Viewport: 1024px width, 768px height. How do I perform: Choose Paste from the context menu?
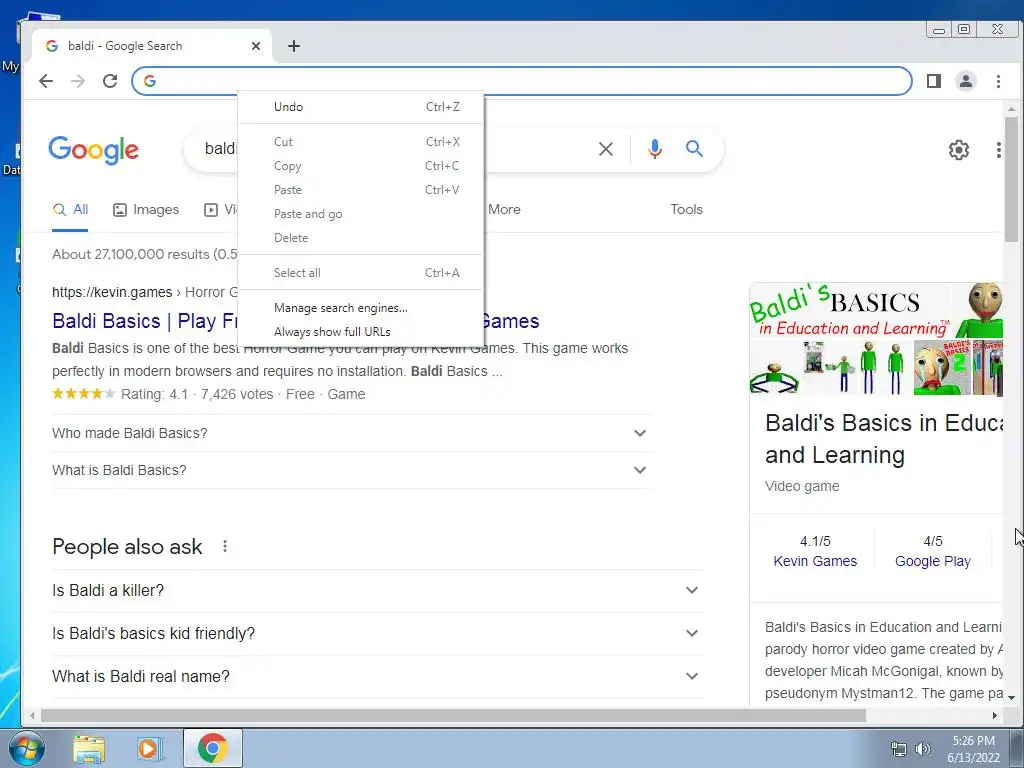click(x=360, y=190)
